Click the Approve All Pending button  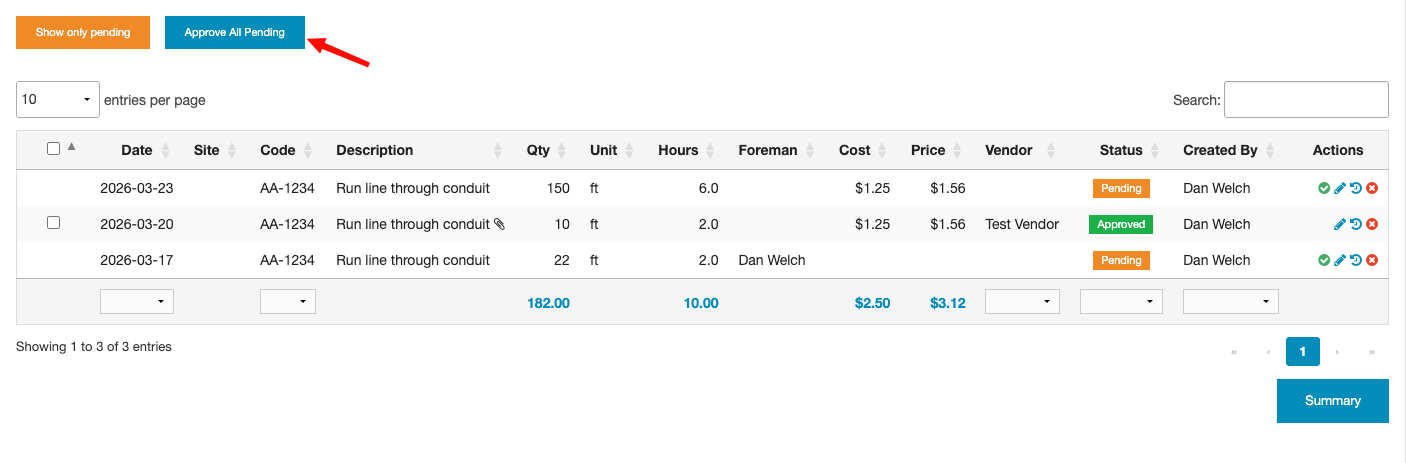tap(235, 32)
